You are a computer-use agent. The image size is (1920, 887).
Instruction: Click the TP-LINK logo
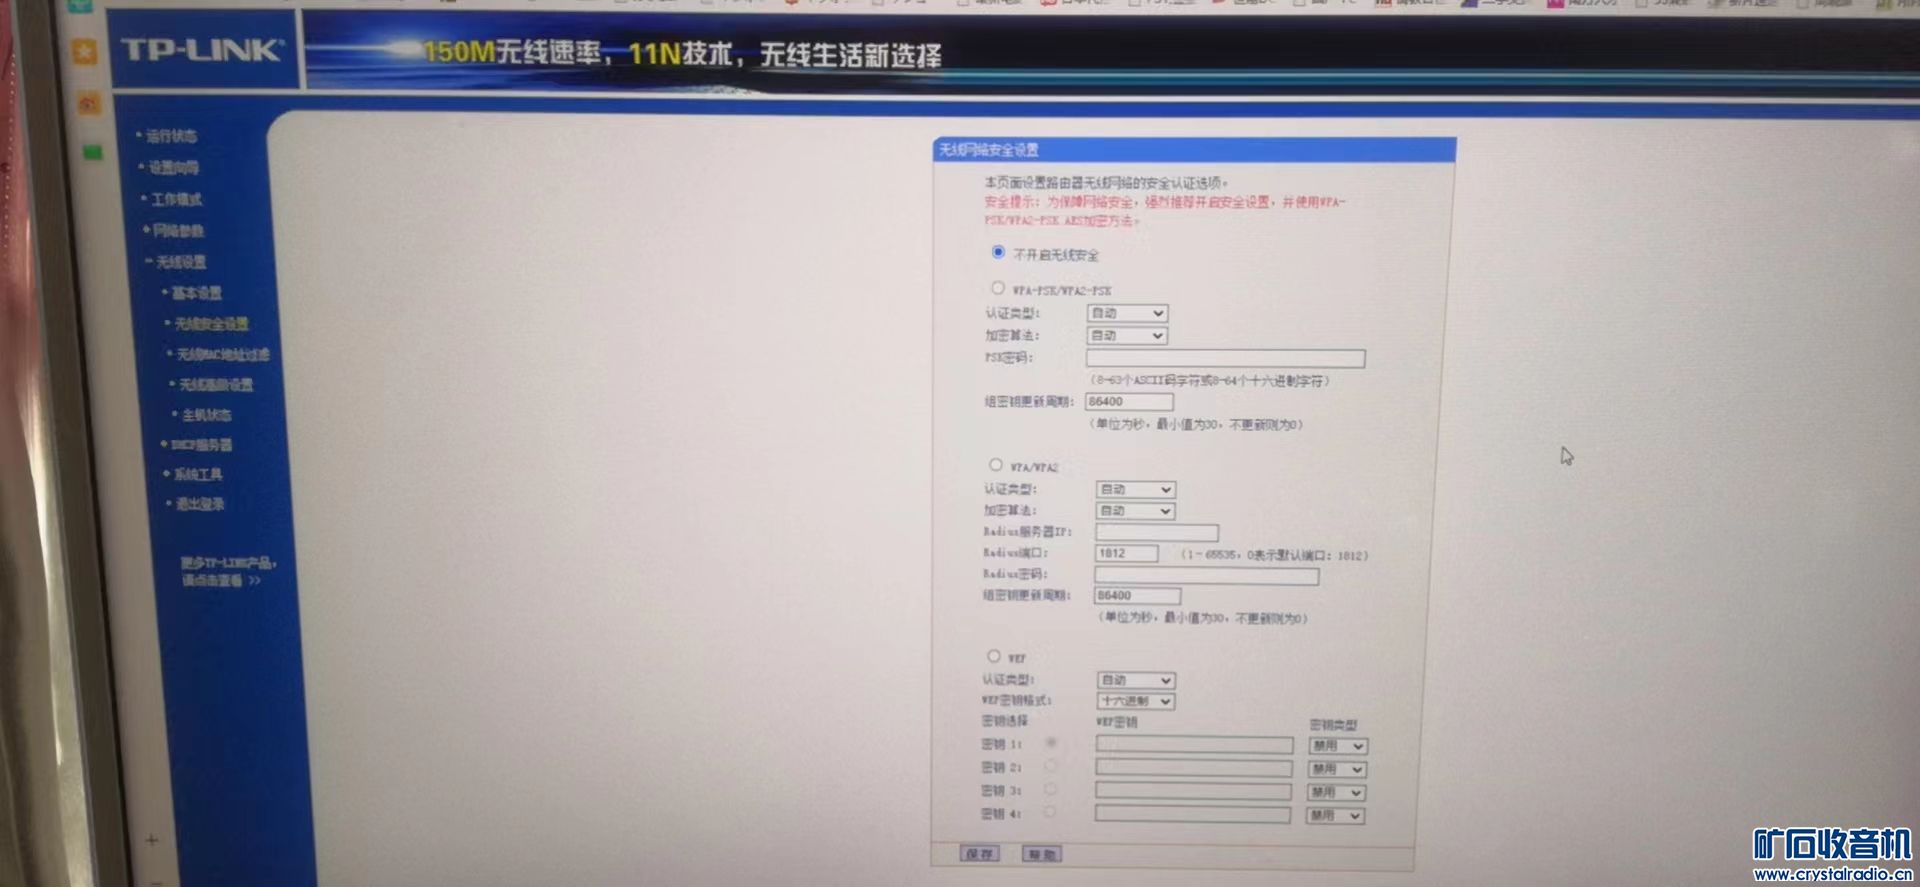point(203,50)
